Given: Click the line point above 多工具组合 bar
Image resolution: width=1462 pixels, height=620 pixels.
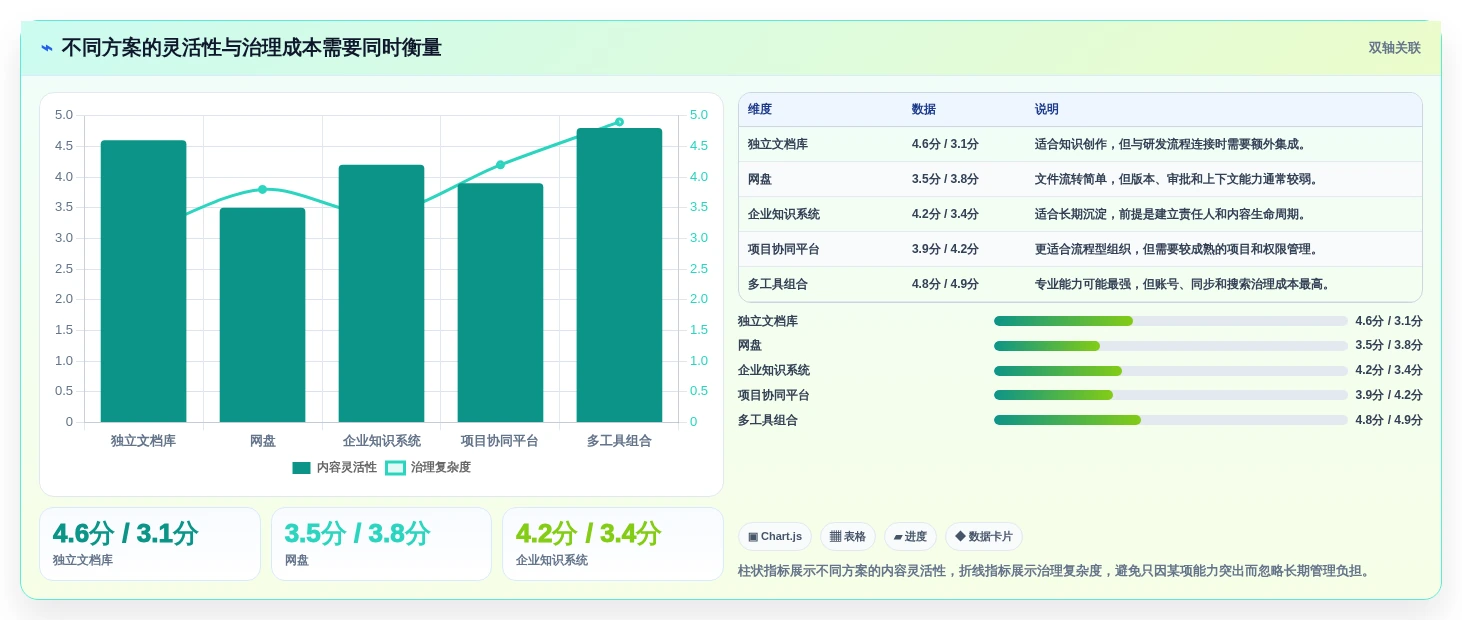Looking at the screenshot, I should click(619, 122).
